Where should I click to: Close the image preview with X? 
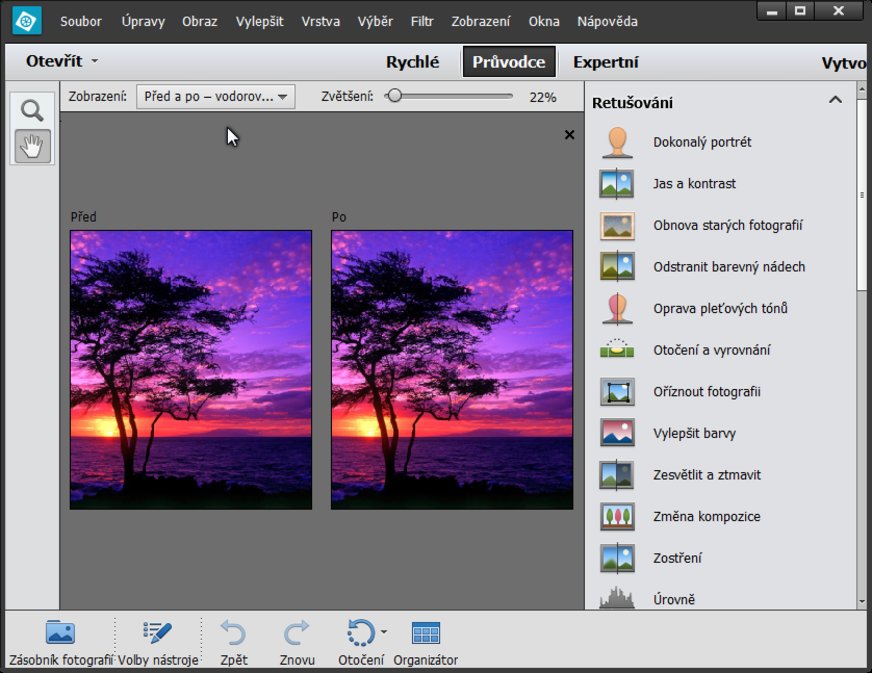point(570,135)
